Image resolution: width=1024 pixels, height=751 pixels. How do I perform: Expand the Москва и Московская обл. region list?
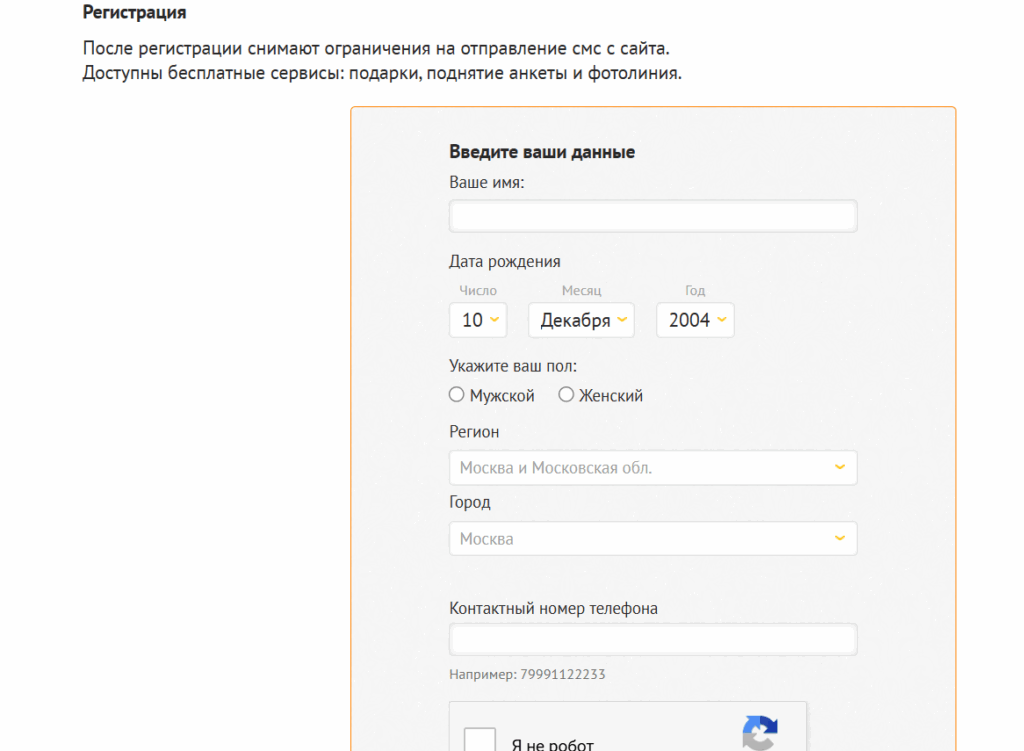click(652, 467)
